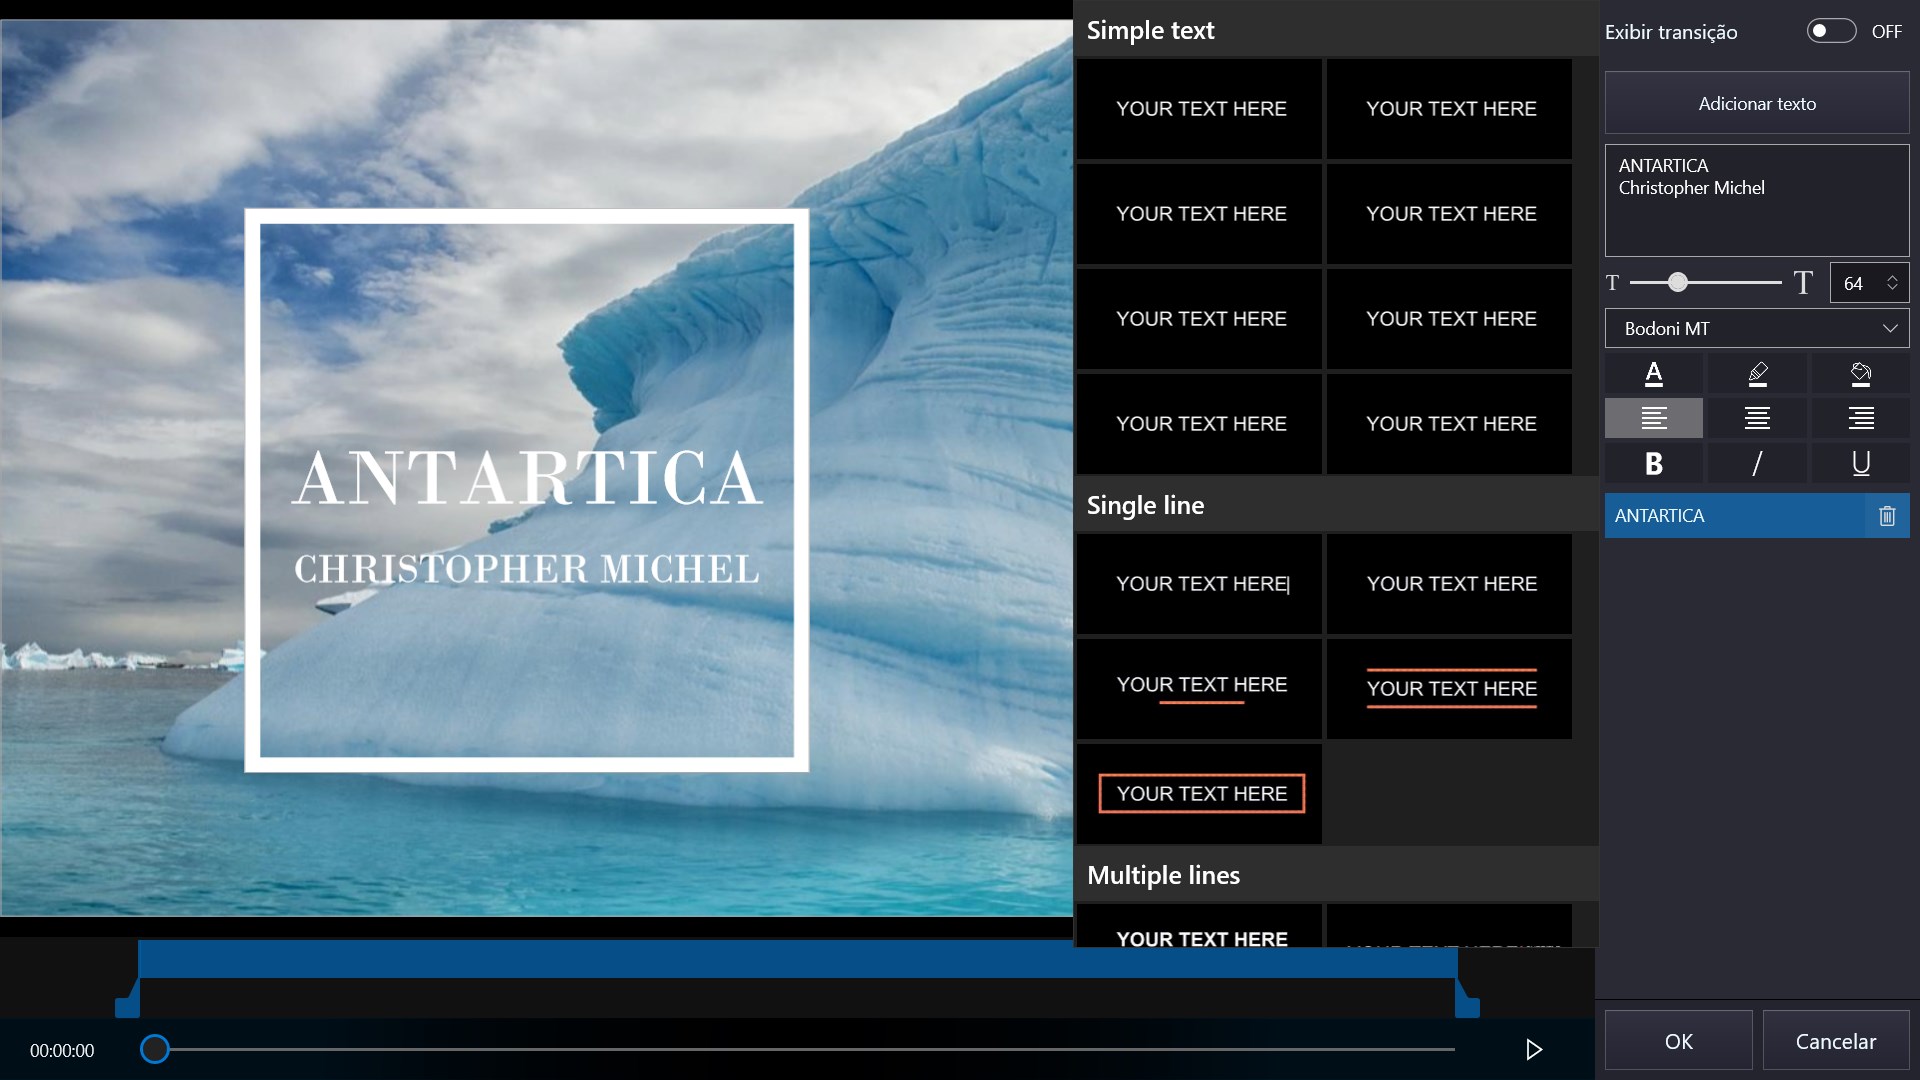Select the first Simple text style thumbnail
This screenshot has width=1920, height=1080.
[x=1200, y=109]
